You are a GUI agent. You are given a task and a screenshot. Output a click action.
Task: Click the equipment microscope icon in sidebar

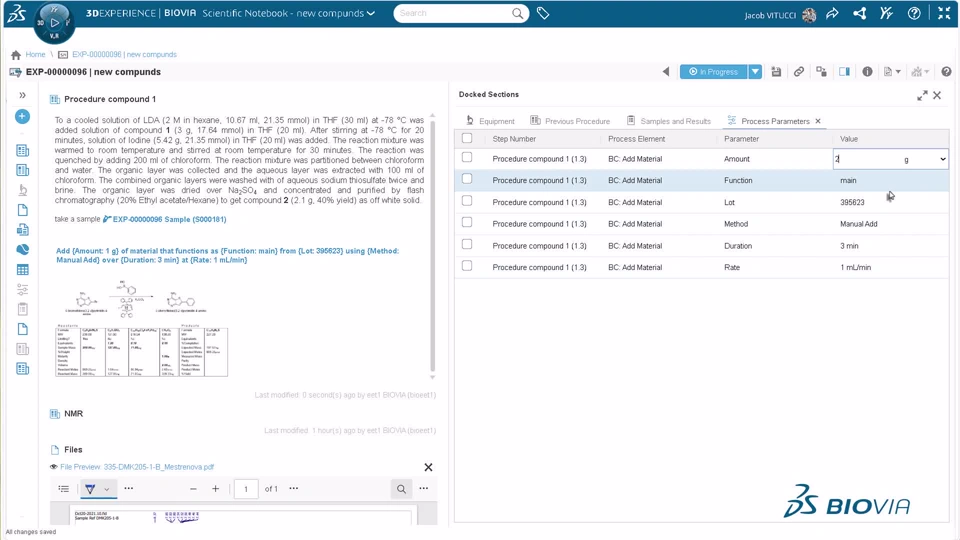click(23, 190)
